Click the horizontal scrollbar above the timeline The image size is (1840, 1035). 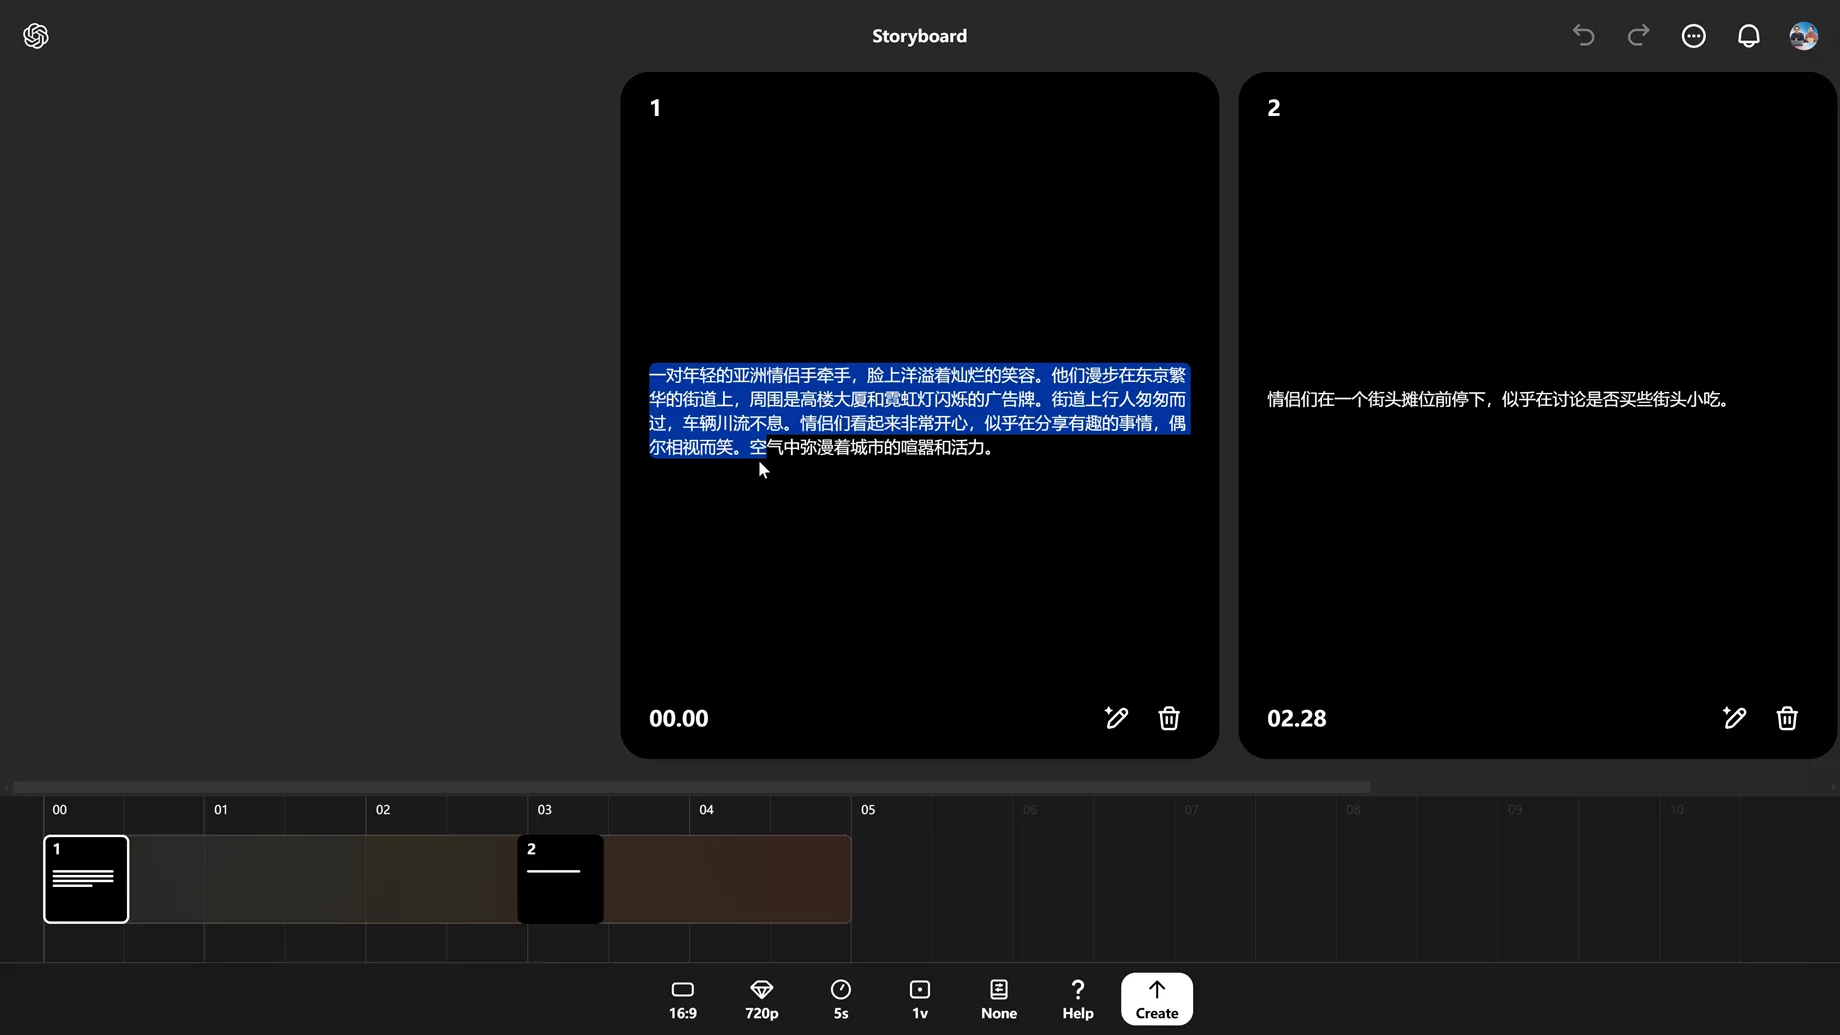[690, 788]
